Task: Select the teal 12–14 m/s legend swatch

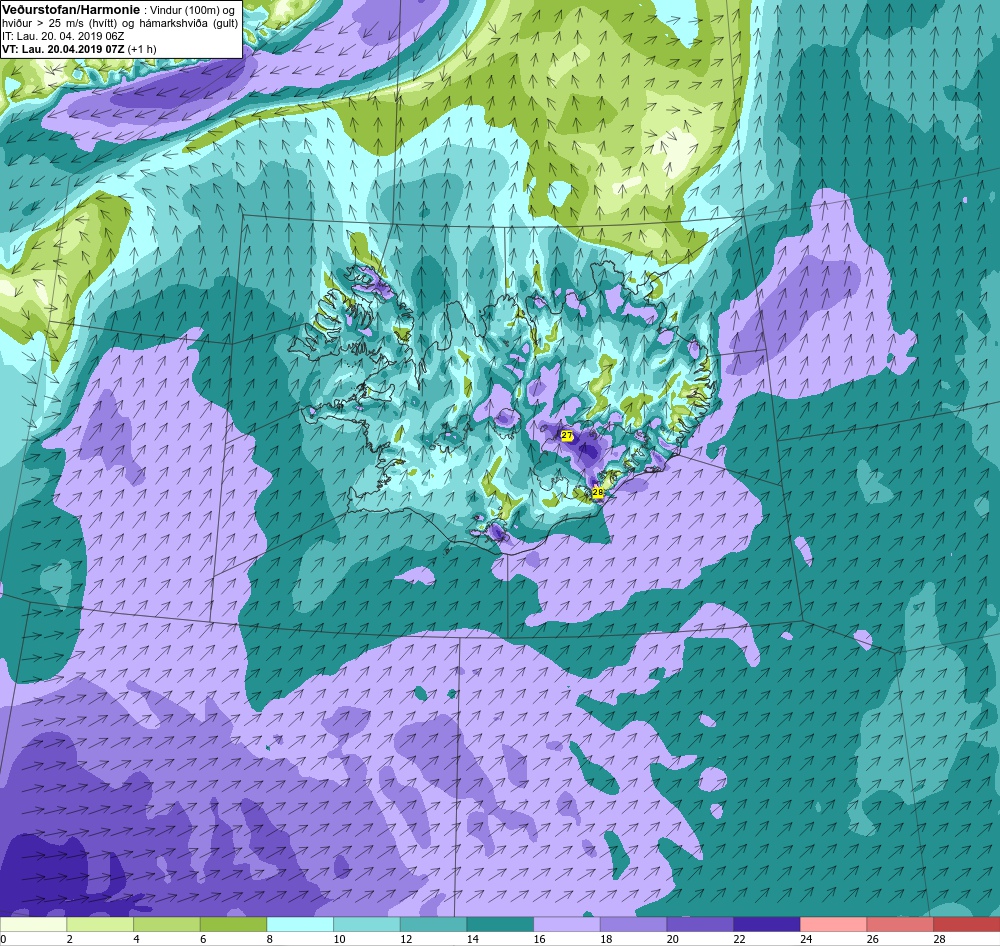Action: [433, 924]
